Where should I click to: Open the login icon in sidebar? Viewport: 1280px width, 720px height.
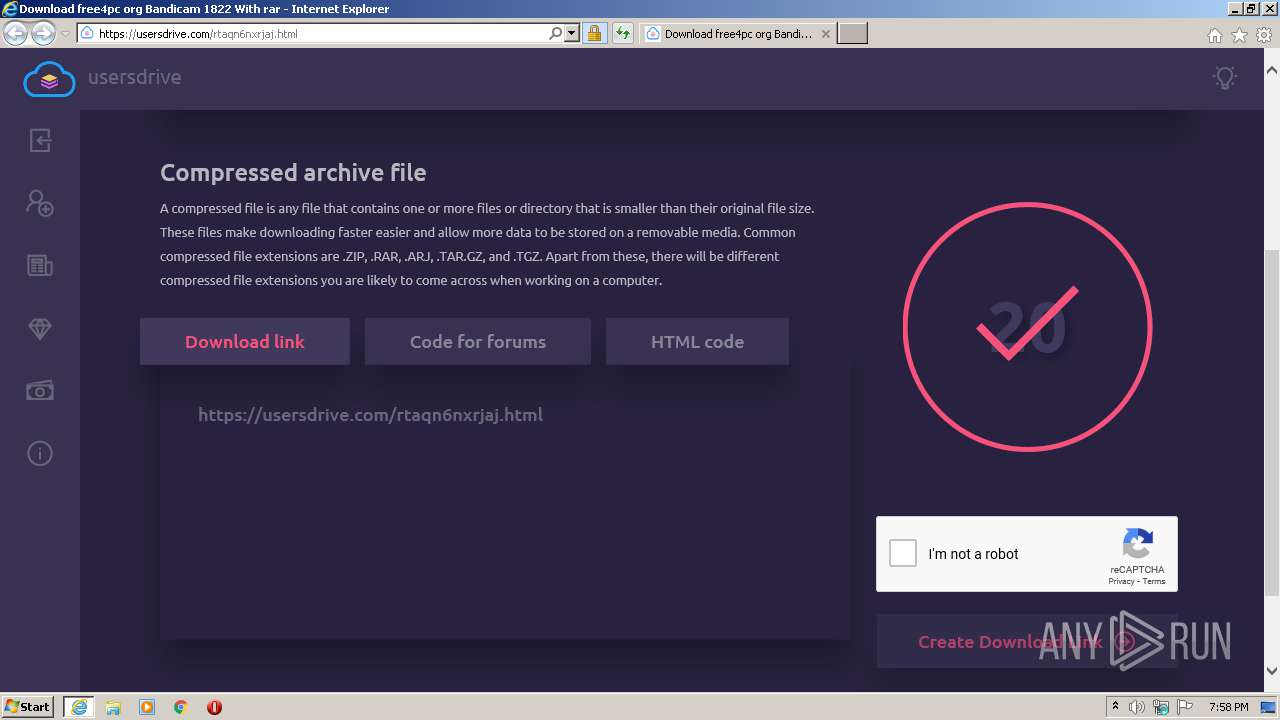click(x=40, y=140)
